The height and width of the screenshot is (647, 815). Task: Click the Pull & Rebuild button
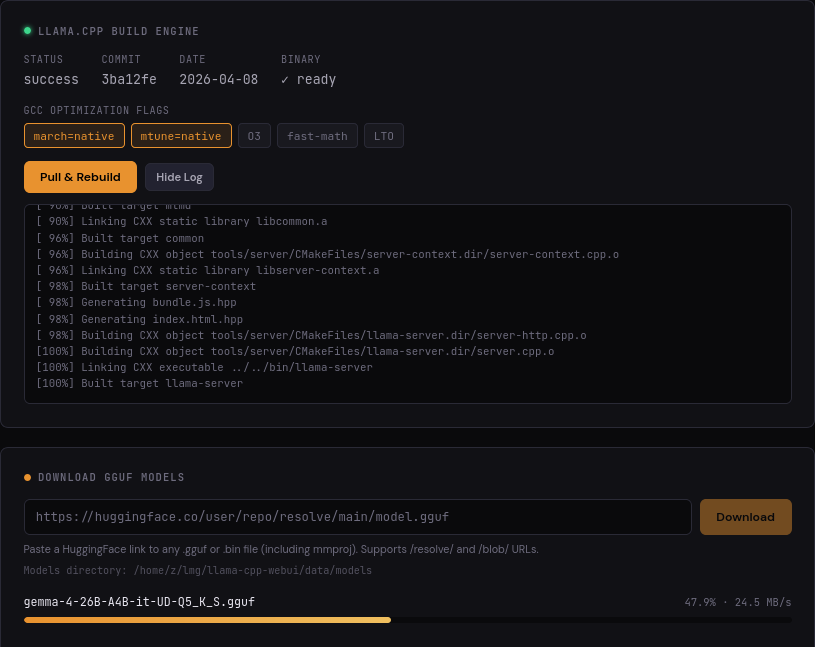(81, 177)
